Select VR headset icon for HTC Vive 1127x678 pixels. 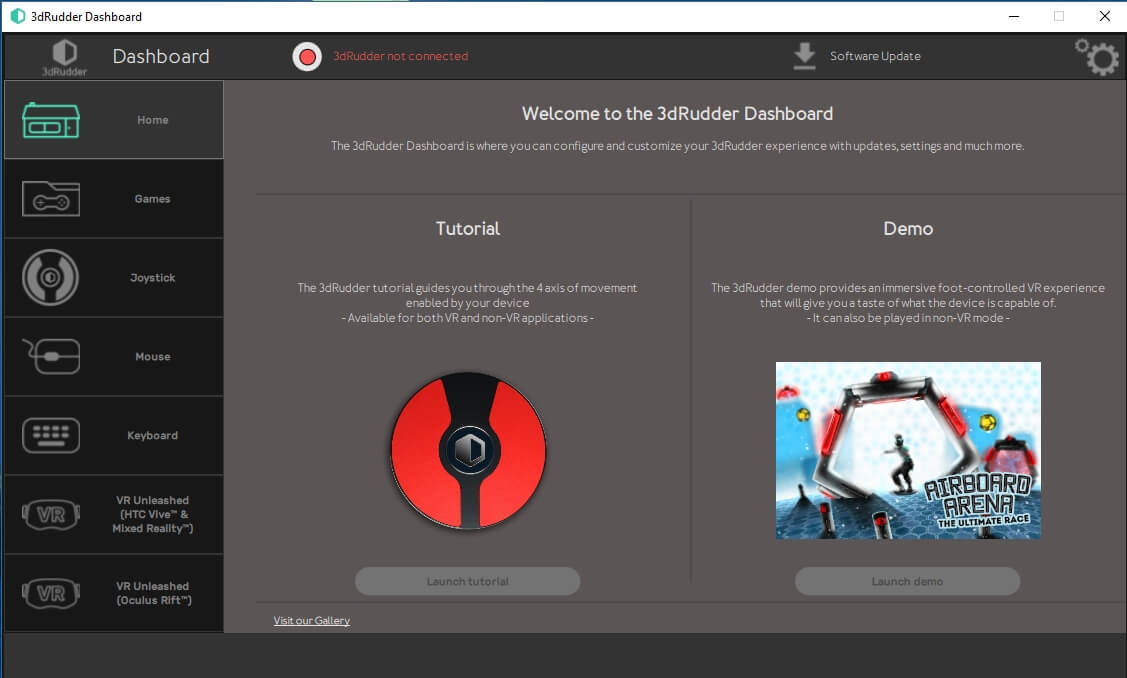click(x=51, y=515)
